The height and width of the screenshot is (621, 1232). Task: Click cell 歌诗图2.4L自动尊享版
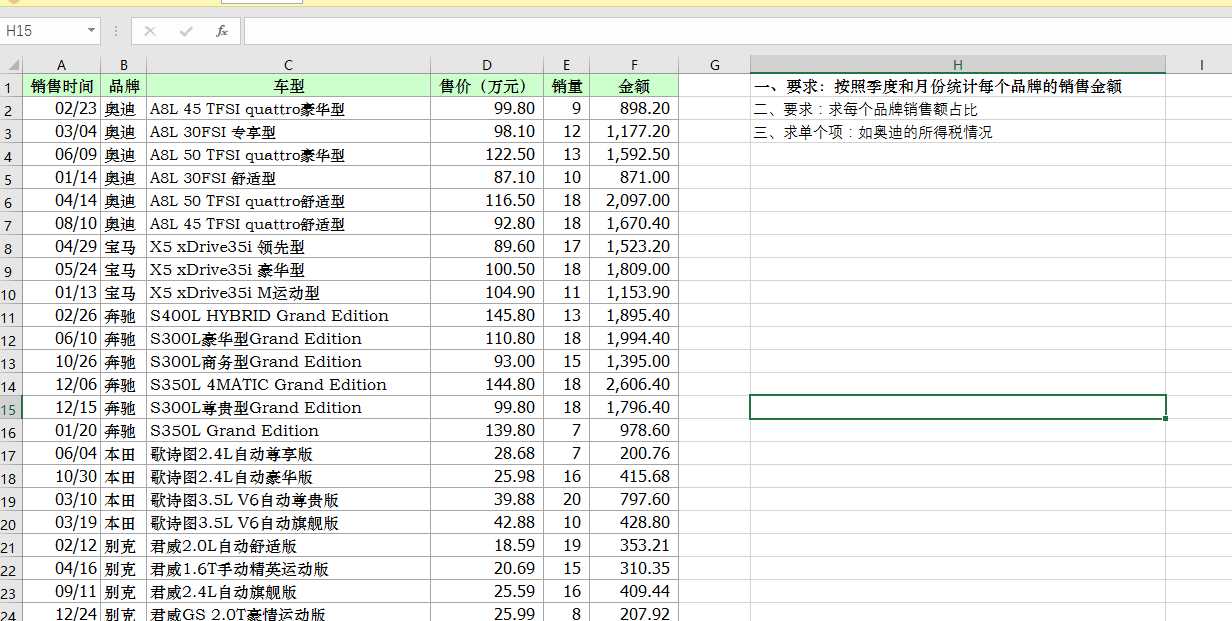288,454
